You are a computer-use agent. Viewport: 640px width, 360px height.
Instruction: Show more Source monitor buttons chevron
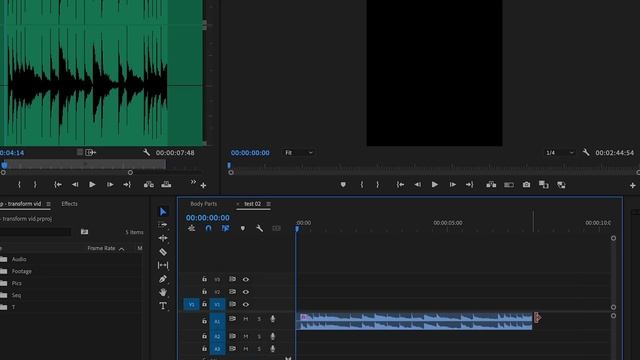coord(193,181)
